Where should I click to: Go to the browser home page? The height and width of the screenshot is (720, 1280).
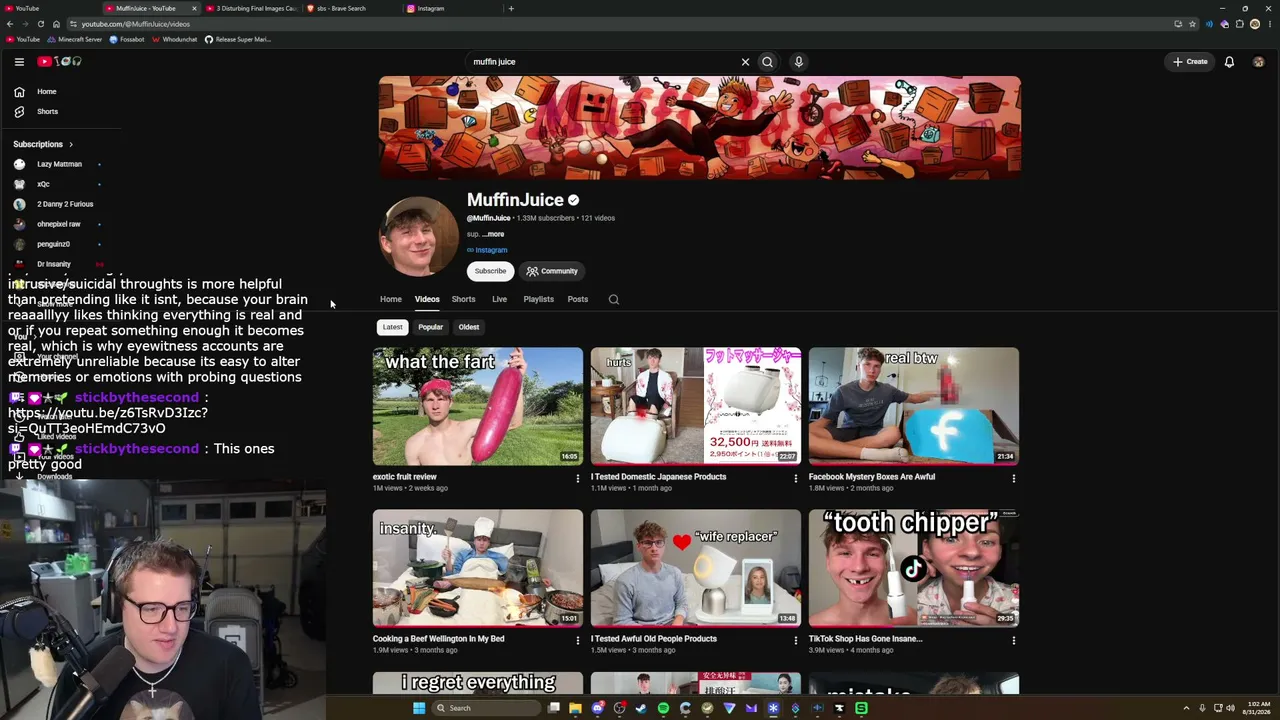[56, 24]
